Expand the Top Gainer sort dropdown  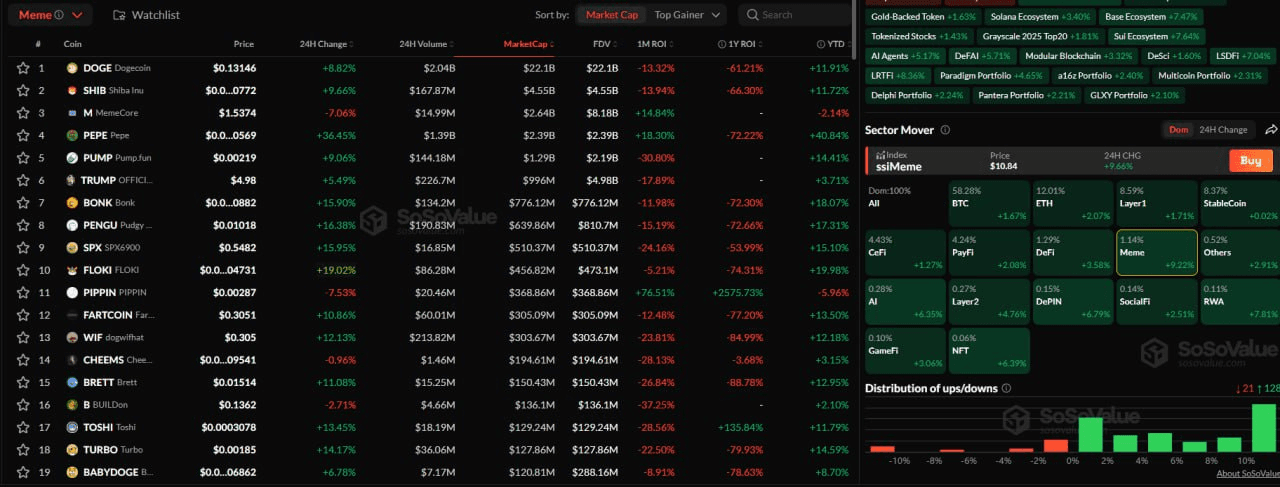coord(689,15)
